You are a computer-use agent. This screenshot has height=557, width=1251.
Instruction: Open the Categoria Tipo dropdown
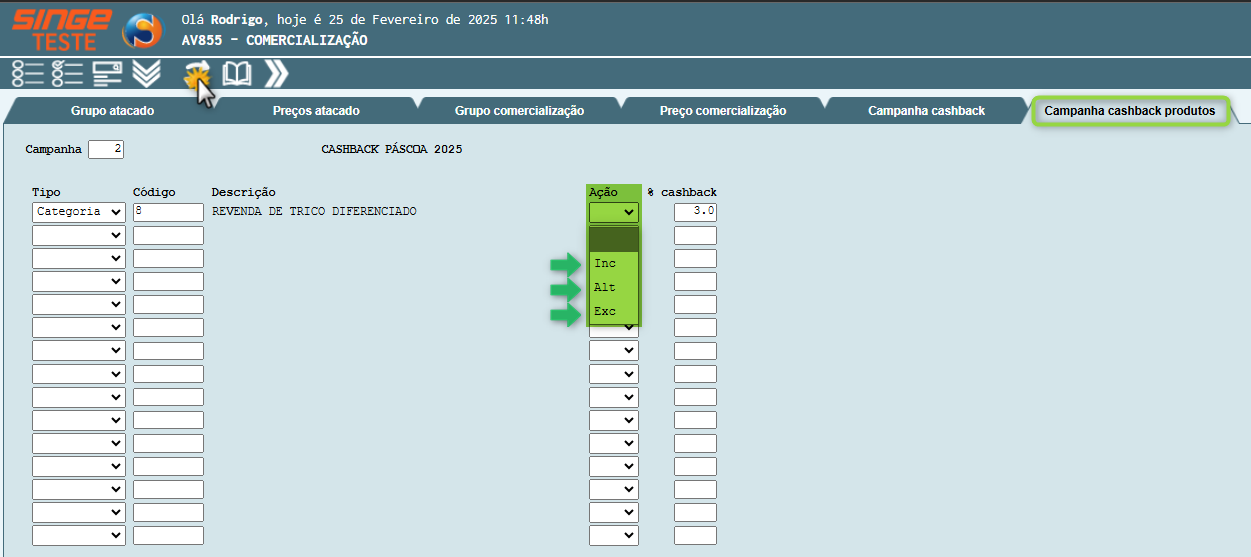click(x=79, y=212)
